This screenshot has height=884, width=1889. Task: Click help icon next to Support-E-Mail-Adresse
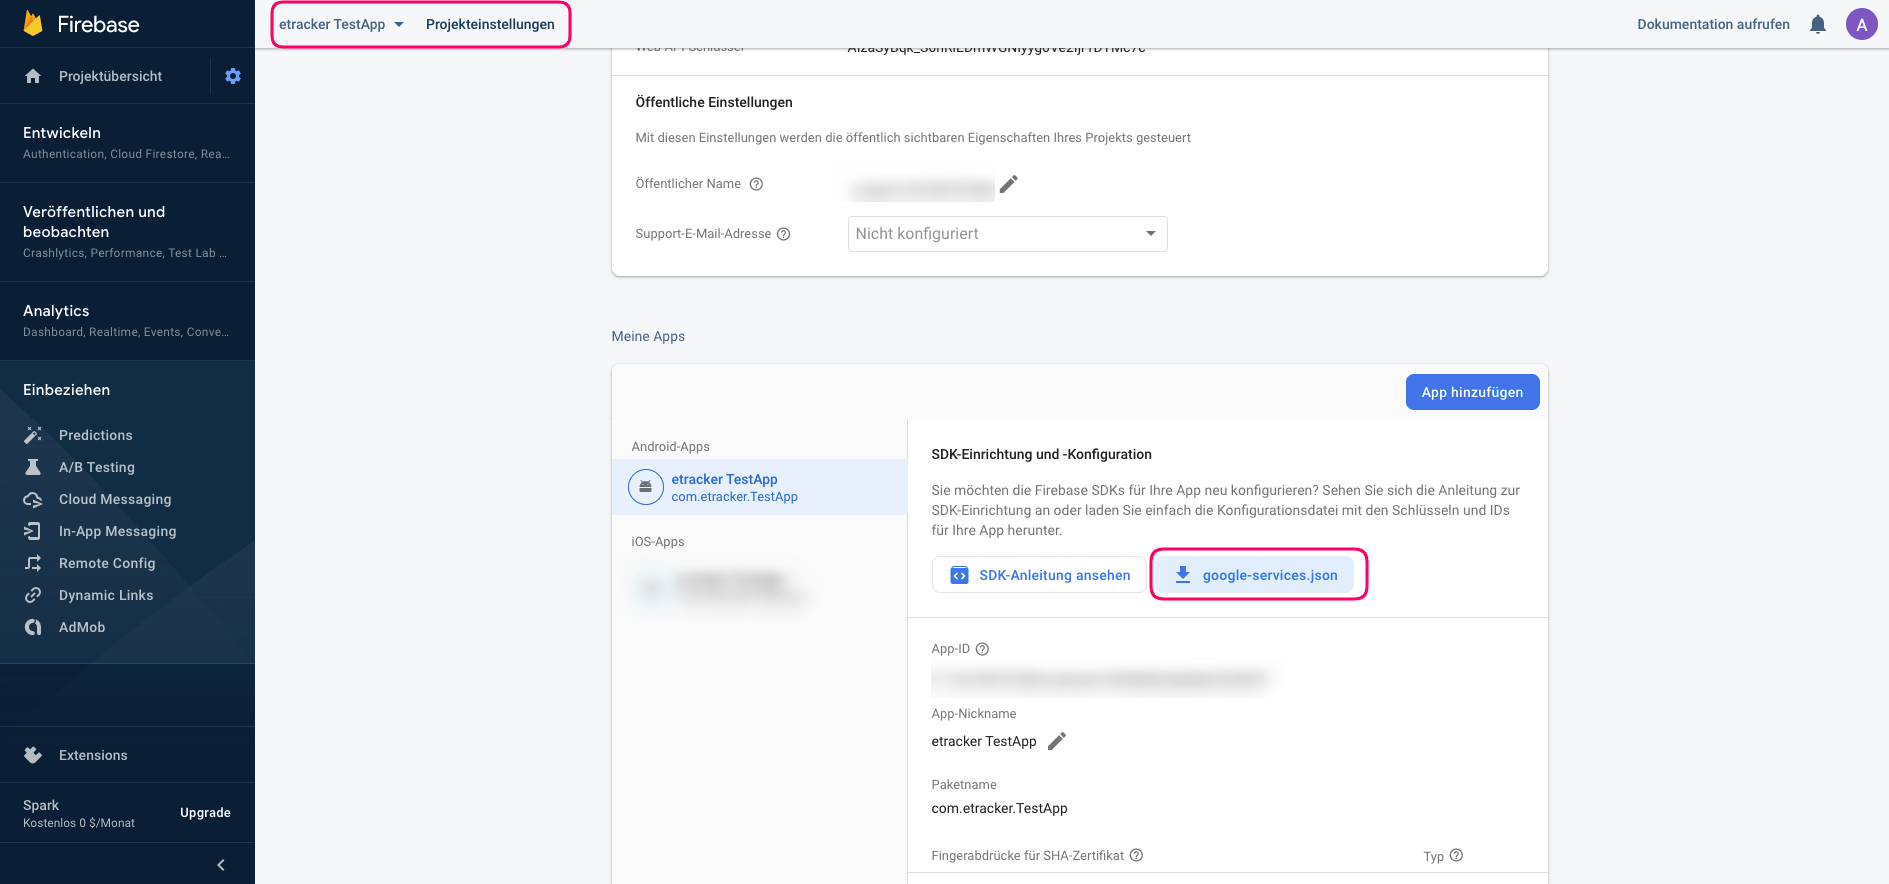pyautogui.click(x=784, y=234)
